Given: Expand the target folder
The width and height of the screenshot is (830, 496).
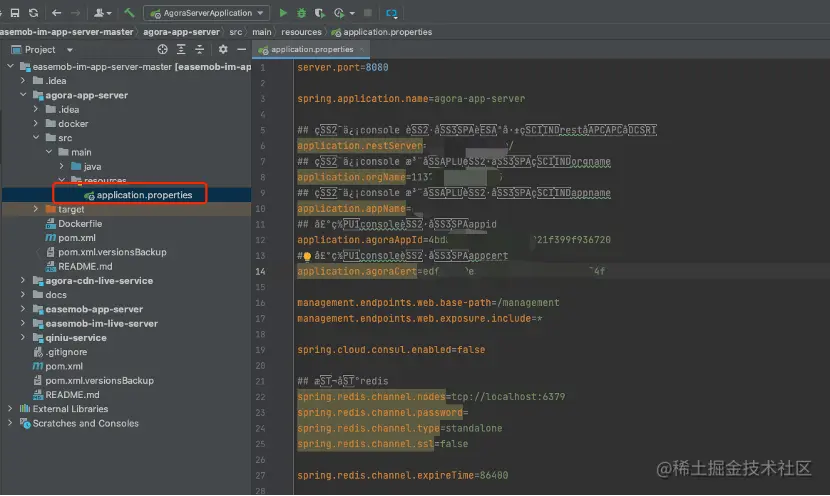Looking at the screenshot, I should (35, 209).
